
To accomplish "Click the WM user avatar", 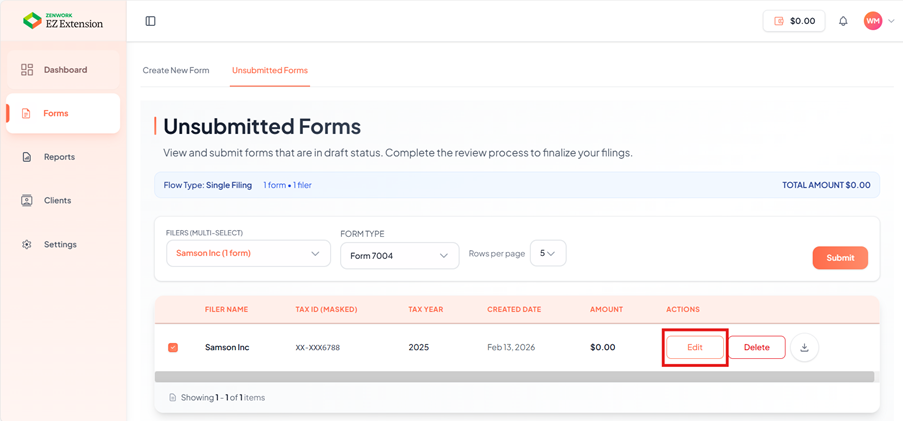I will pyautogui.click(x=872, y=21).
